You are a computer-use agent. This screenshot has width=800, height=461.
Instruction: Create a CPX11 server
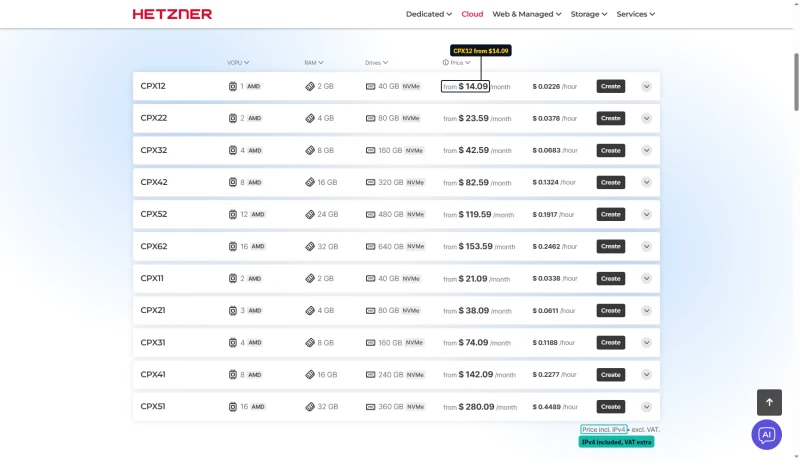611,278
